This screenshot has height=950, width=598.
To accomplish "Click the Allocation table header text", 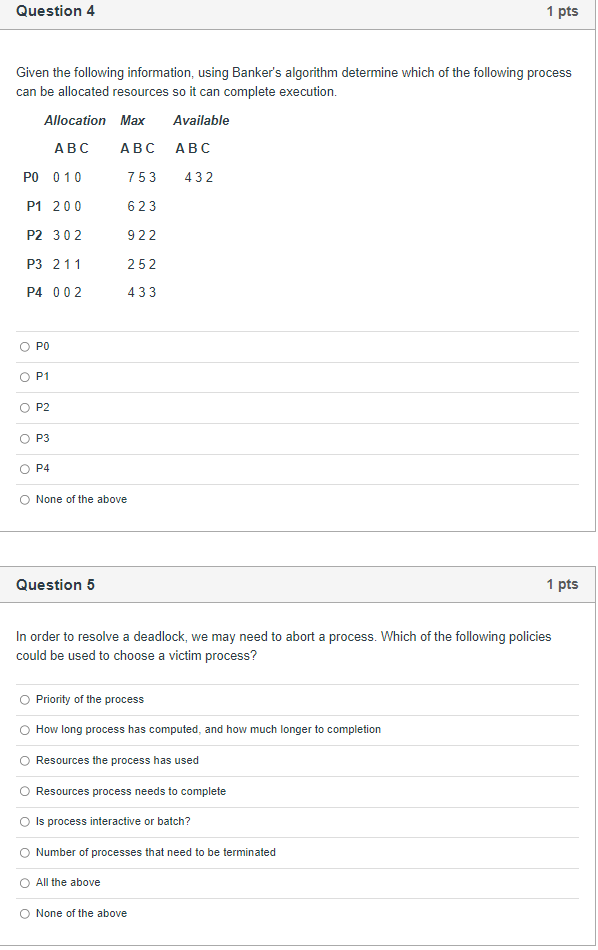I will 75,120.
